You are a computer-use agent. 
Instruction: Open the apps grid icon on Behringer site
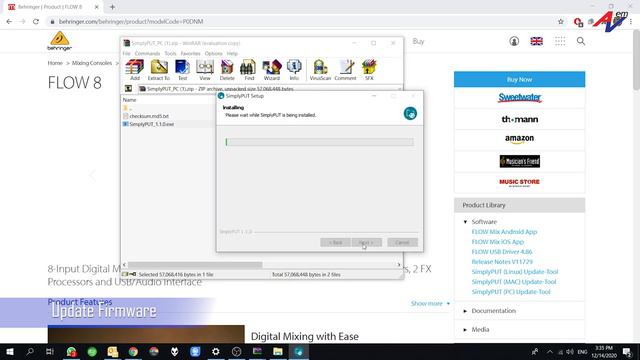pyautogui.click(x=560, y=41)
